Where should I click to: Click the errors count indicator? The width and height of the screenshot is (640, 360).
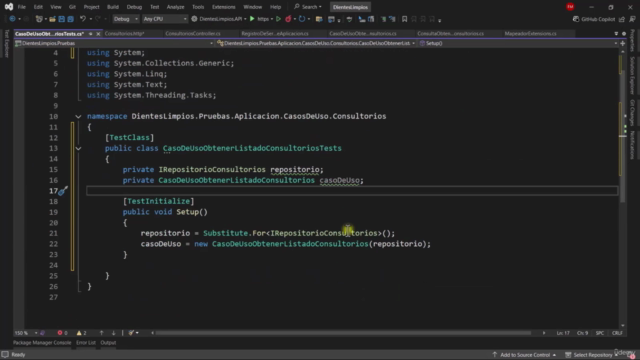point(62,333)
